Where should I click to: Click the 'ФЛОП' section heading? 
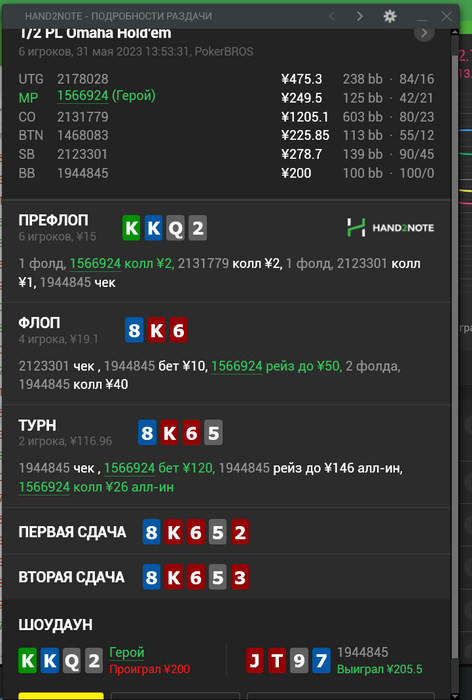[x=39, y=323]
